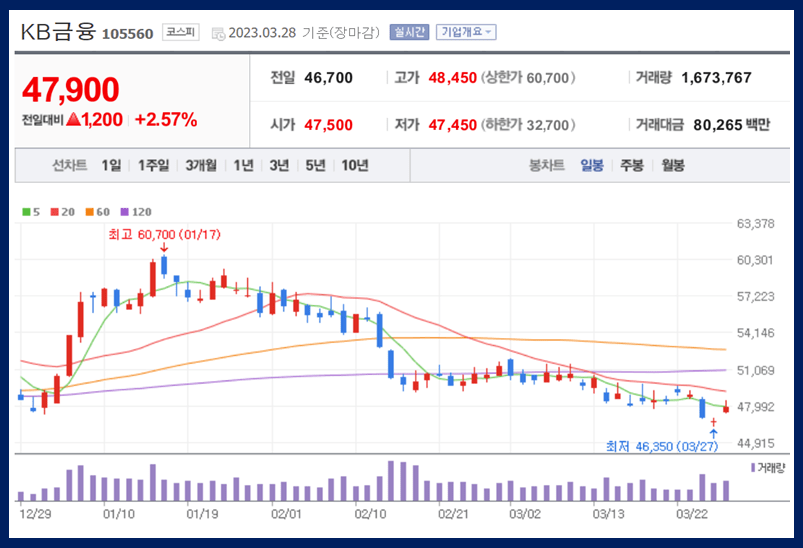This screenshot has height=548, width=803.
Task: Click the 거래대금 value 80,265 백만
Action: click(732, 125)
